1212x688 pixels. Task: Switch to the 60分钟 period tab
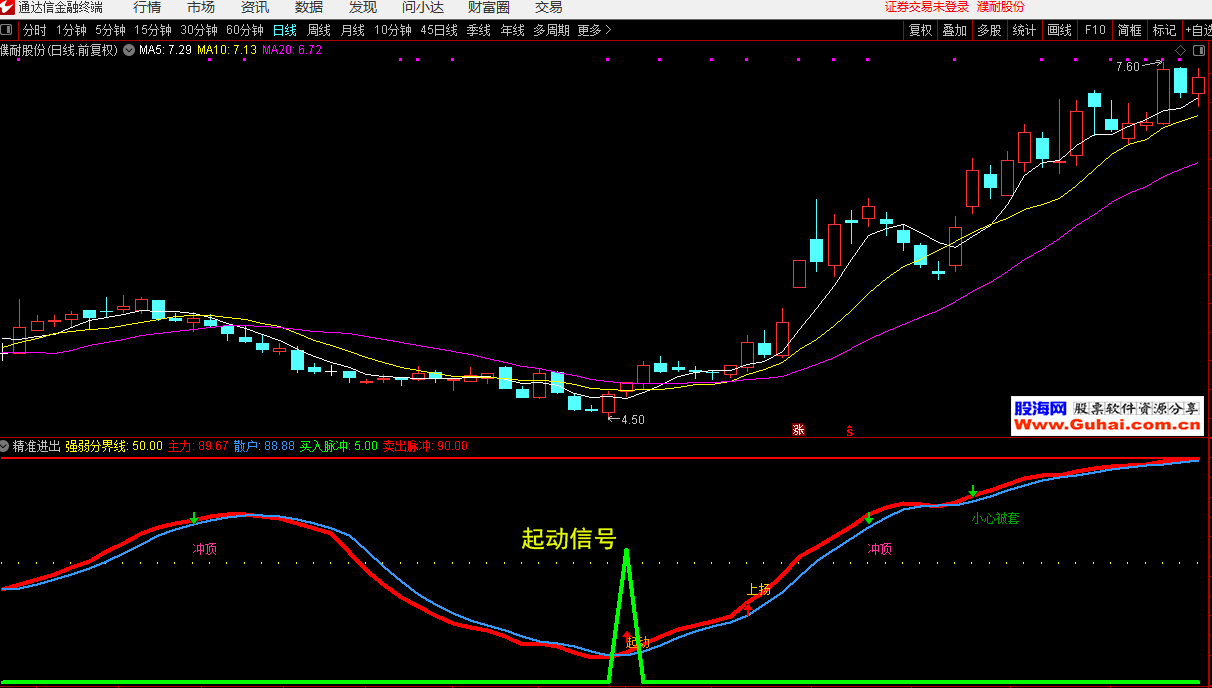tap(244, 30)
